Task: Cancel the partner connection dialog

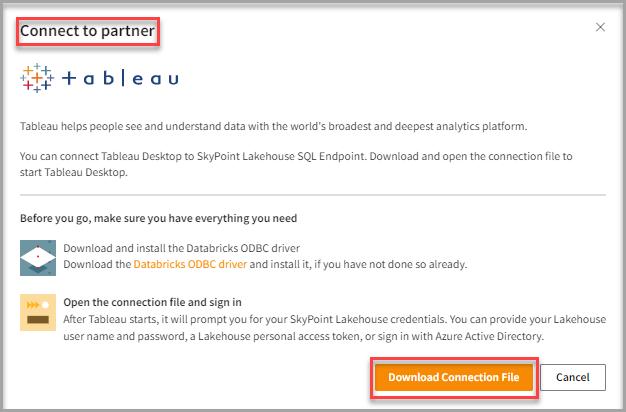Action: click(572, 377)
